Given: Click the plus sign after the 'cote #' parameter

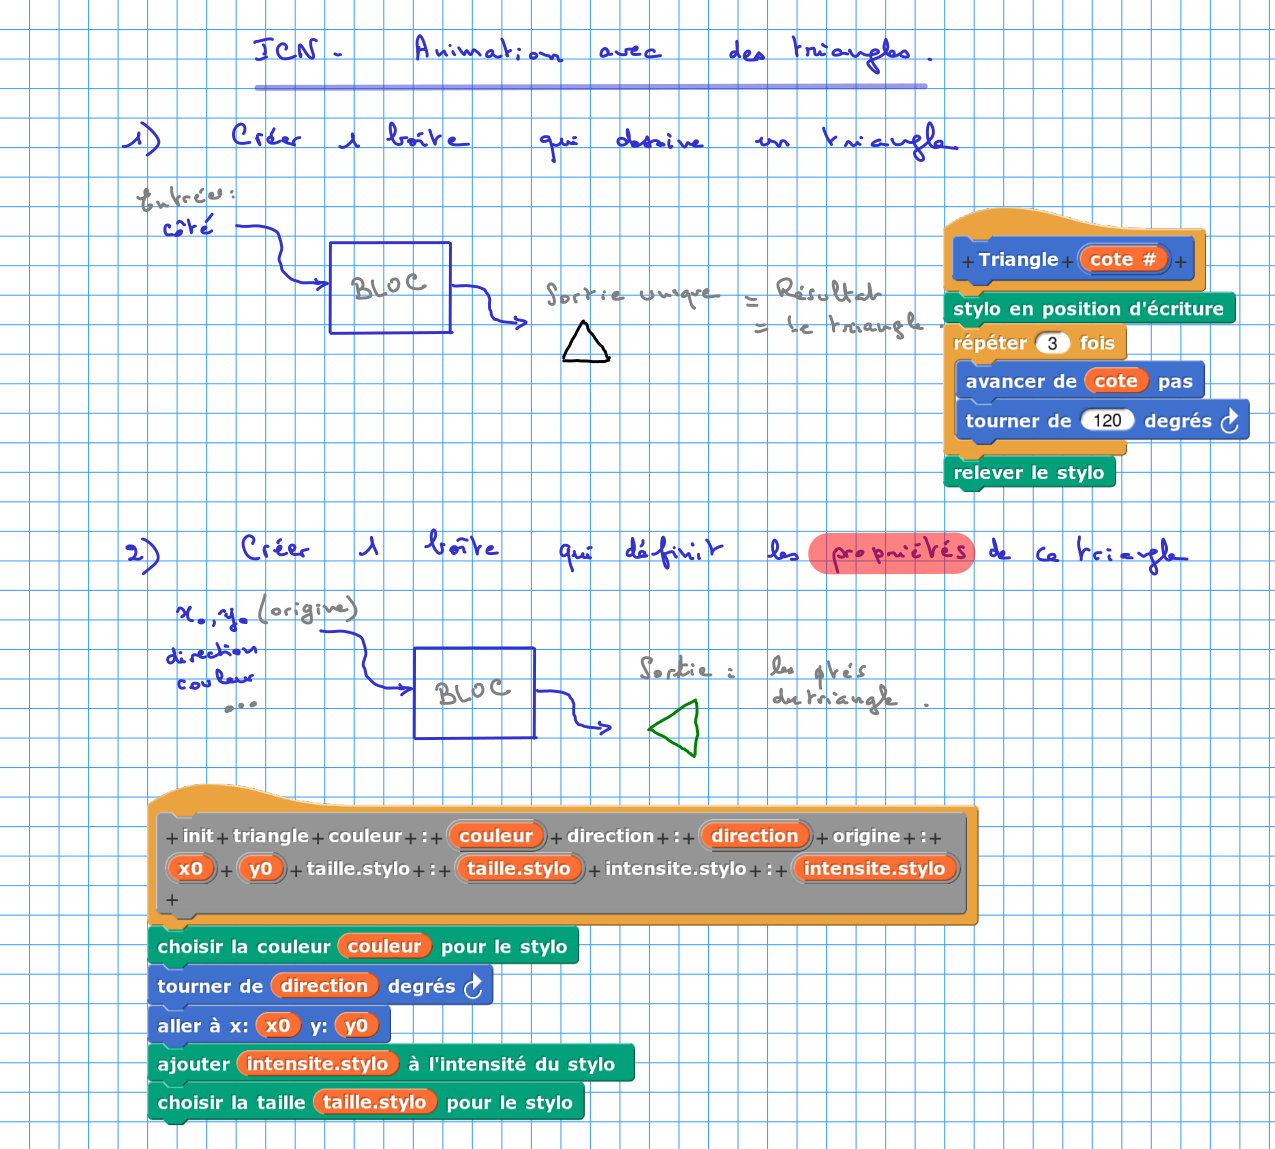Looking at the screenshot, I should [x=1181, y=262].
